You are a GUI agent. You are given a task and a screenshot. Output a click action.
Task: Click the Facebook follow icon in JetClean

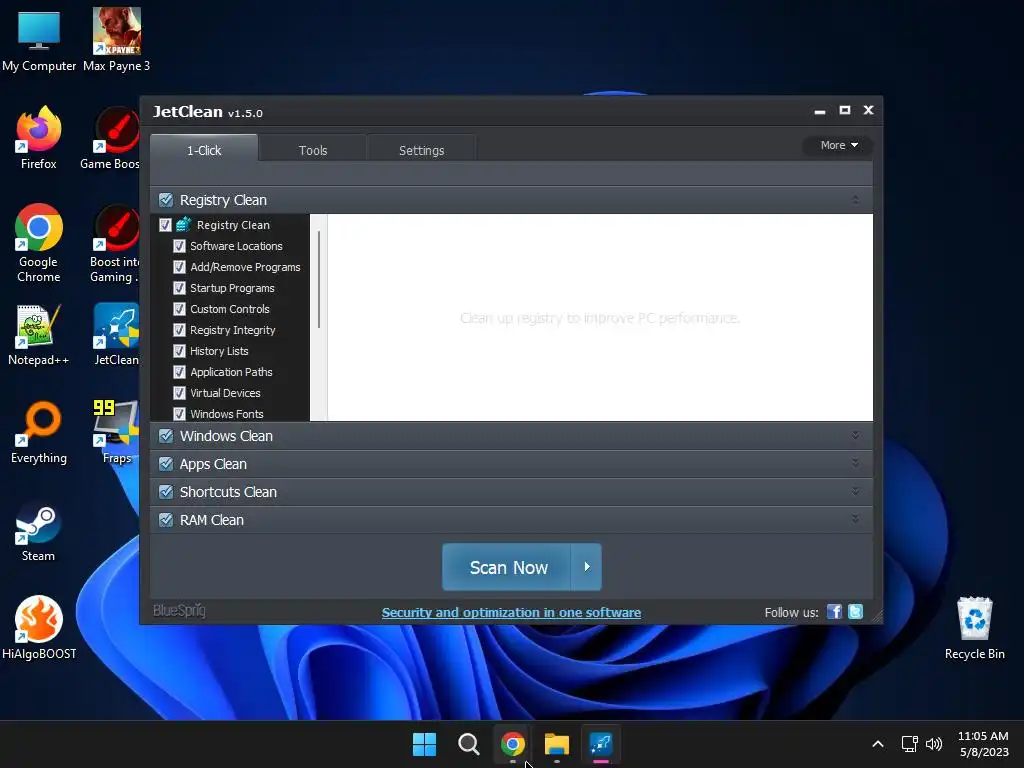834,612
